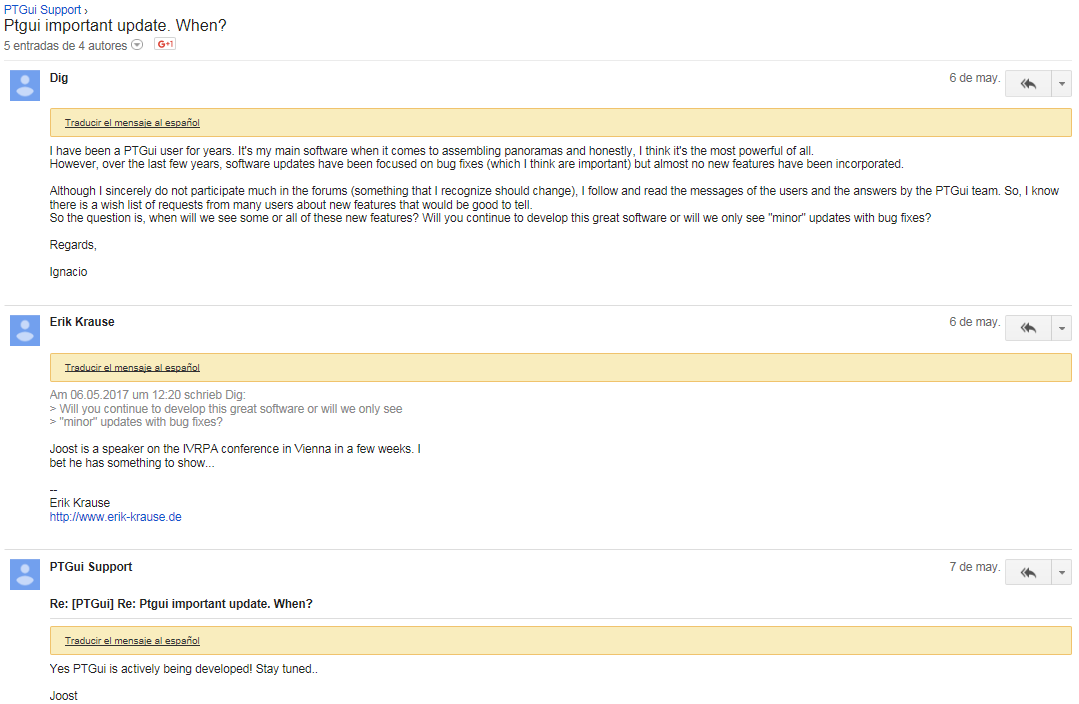Viewport: 1079px width, 704px height.
Task: Open the more options dropdown on Dig's post
Action: [x=1062, y=84]
